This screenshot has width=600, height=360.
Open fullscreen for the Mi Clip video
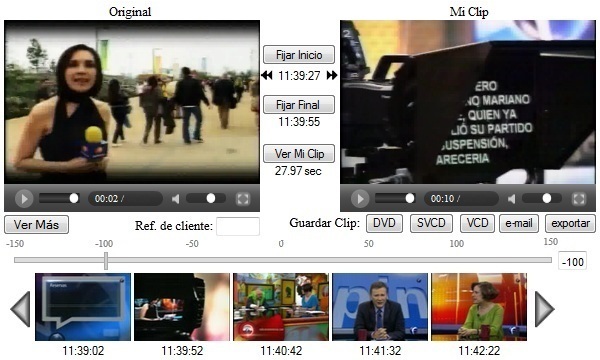(579, 199)
